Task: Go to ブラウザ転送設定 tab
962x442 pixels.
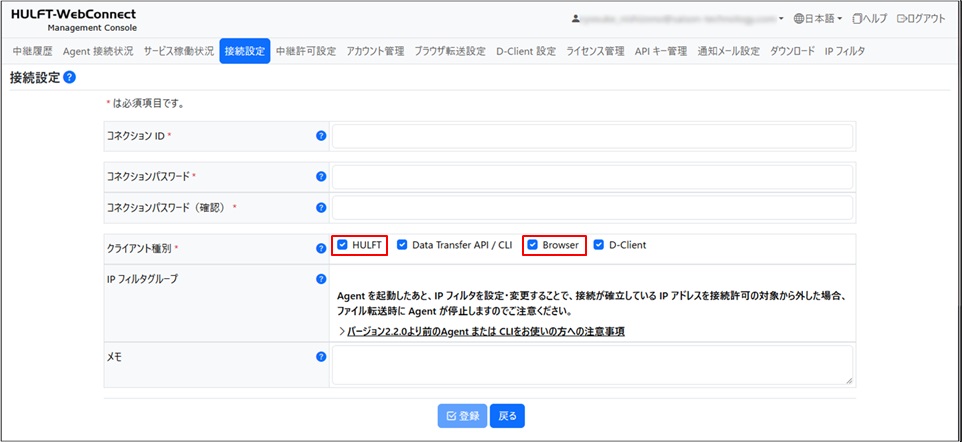Action: pyautogui.click(x=450, y=52)
